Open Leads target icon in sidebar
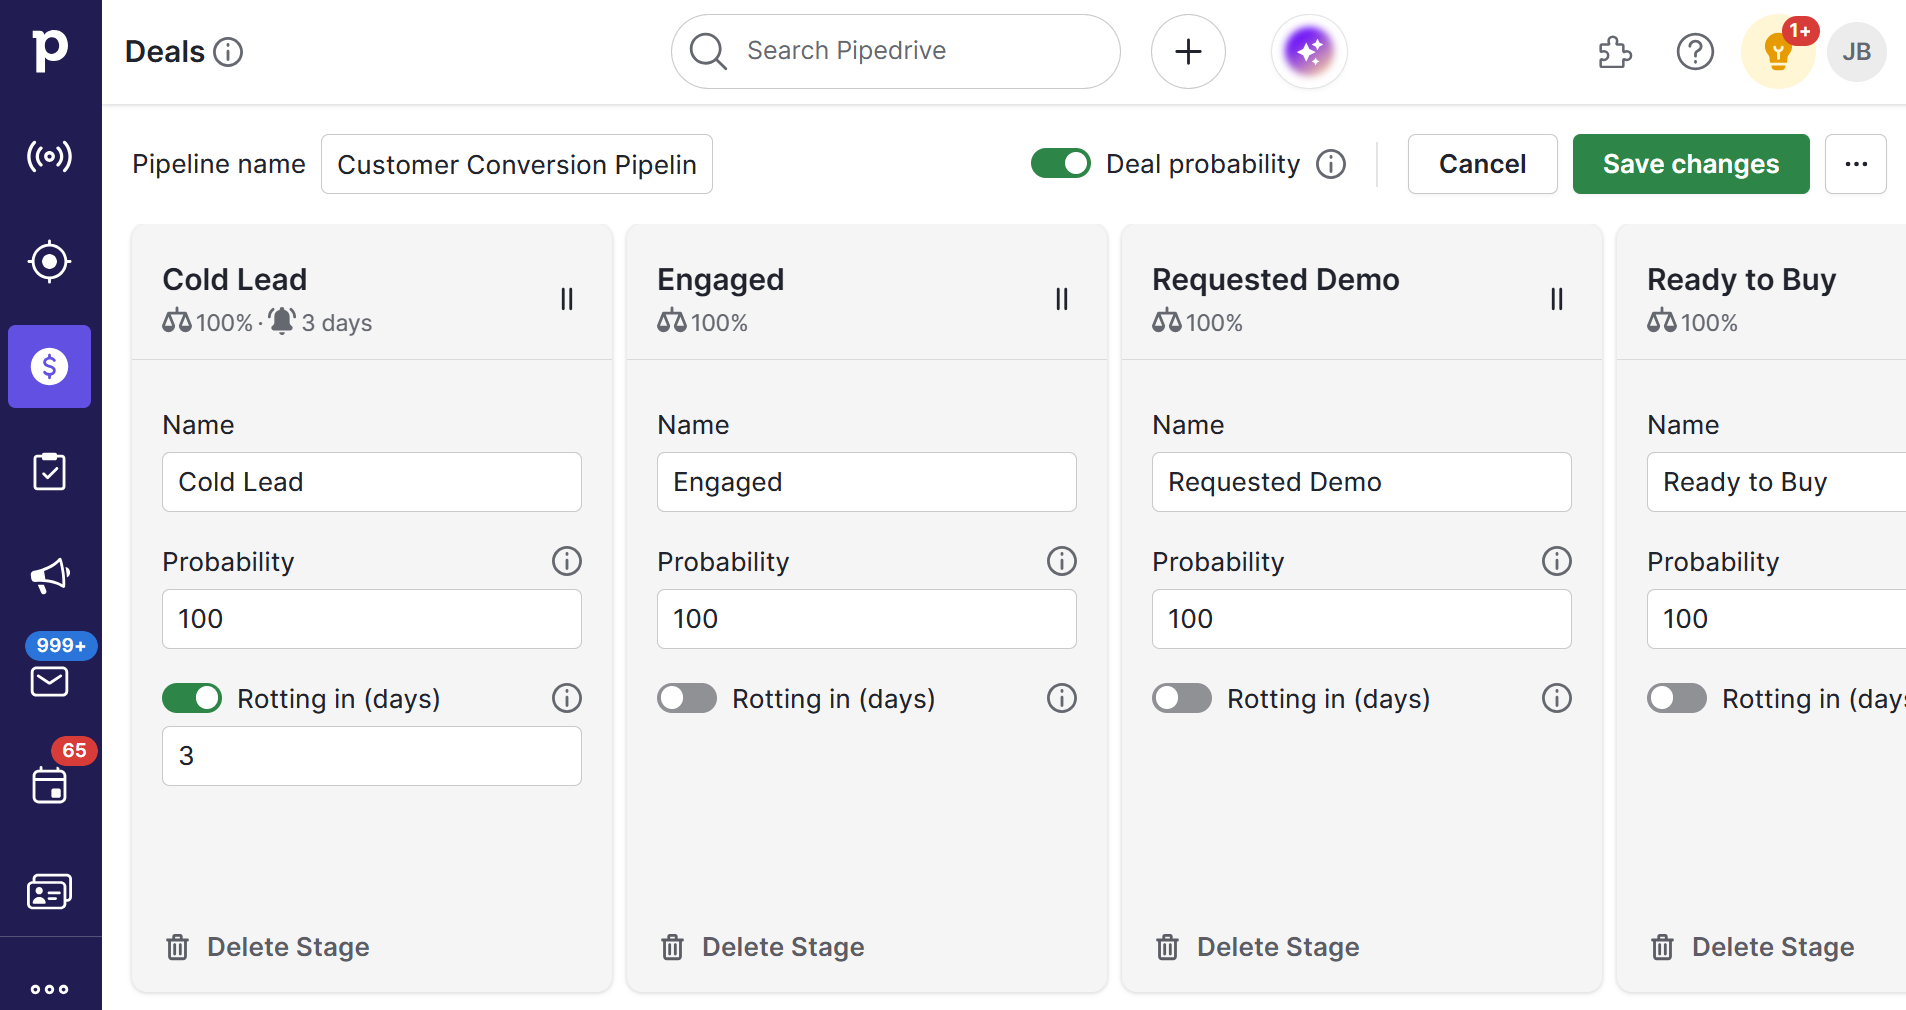This screenshot has width=1906, height=1010. pyautogui.click(x=49, y=262)
